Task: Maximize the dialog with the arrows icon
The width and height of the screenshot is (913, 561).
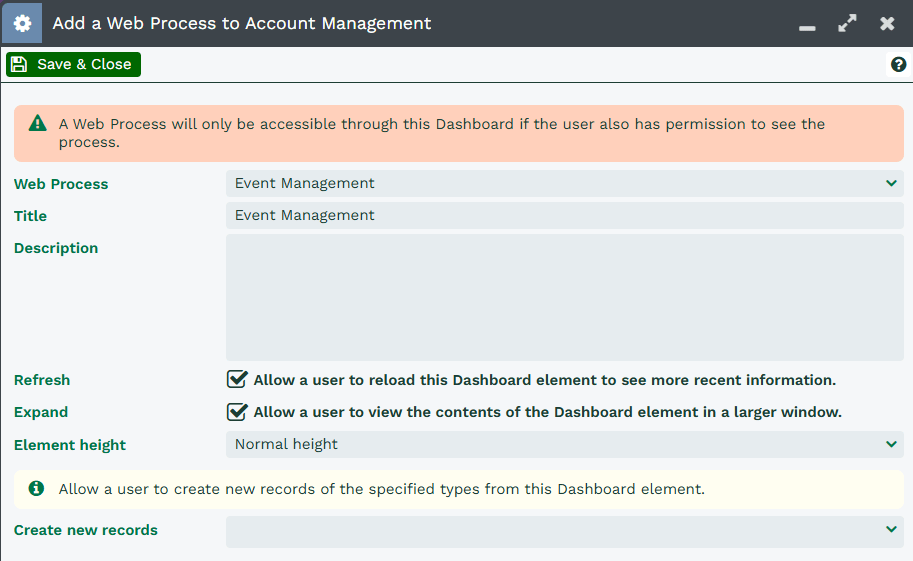Action: pyautogui.click(x=847, y=23)
